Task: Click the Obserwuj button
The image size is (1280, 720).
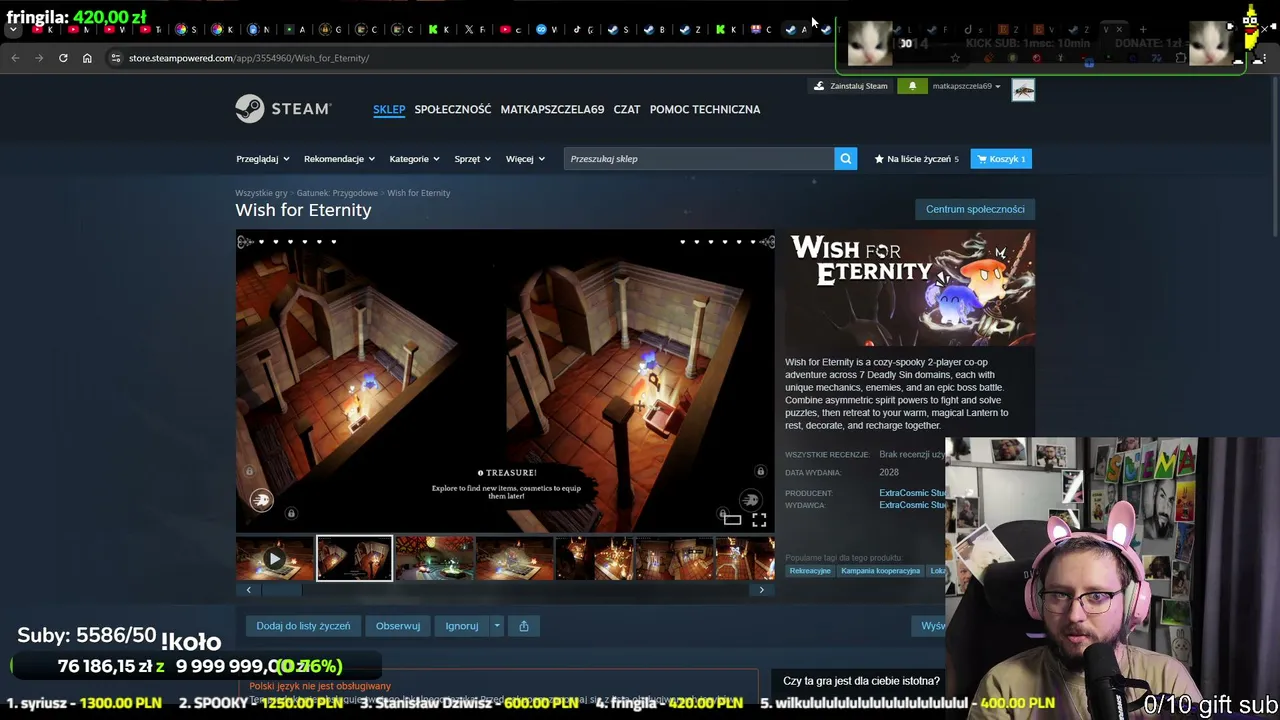Action: (x=398, y=626)
